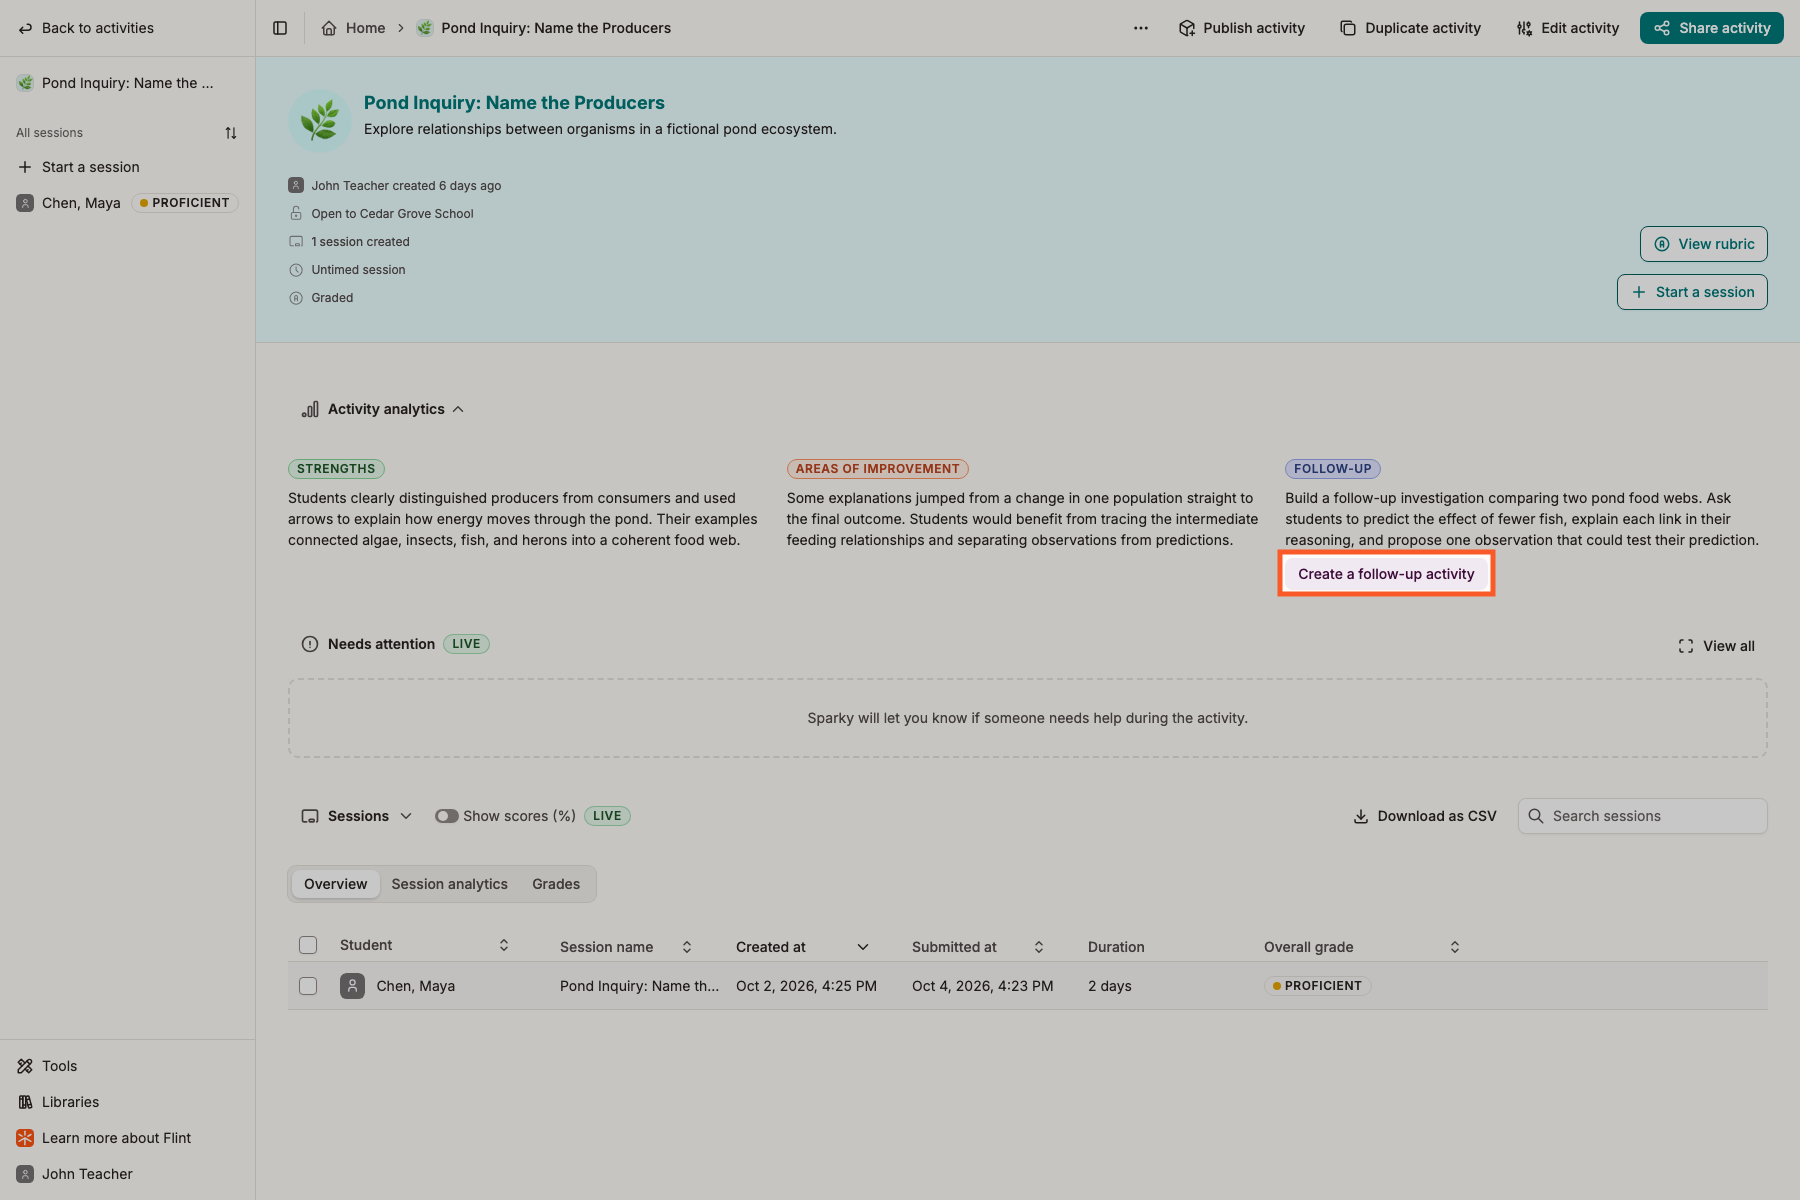Duplicate the activity

(1410, 28)
